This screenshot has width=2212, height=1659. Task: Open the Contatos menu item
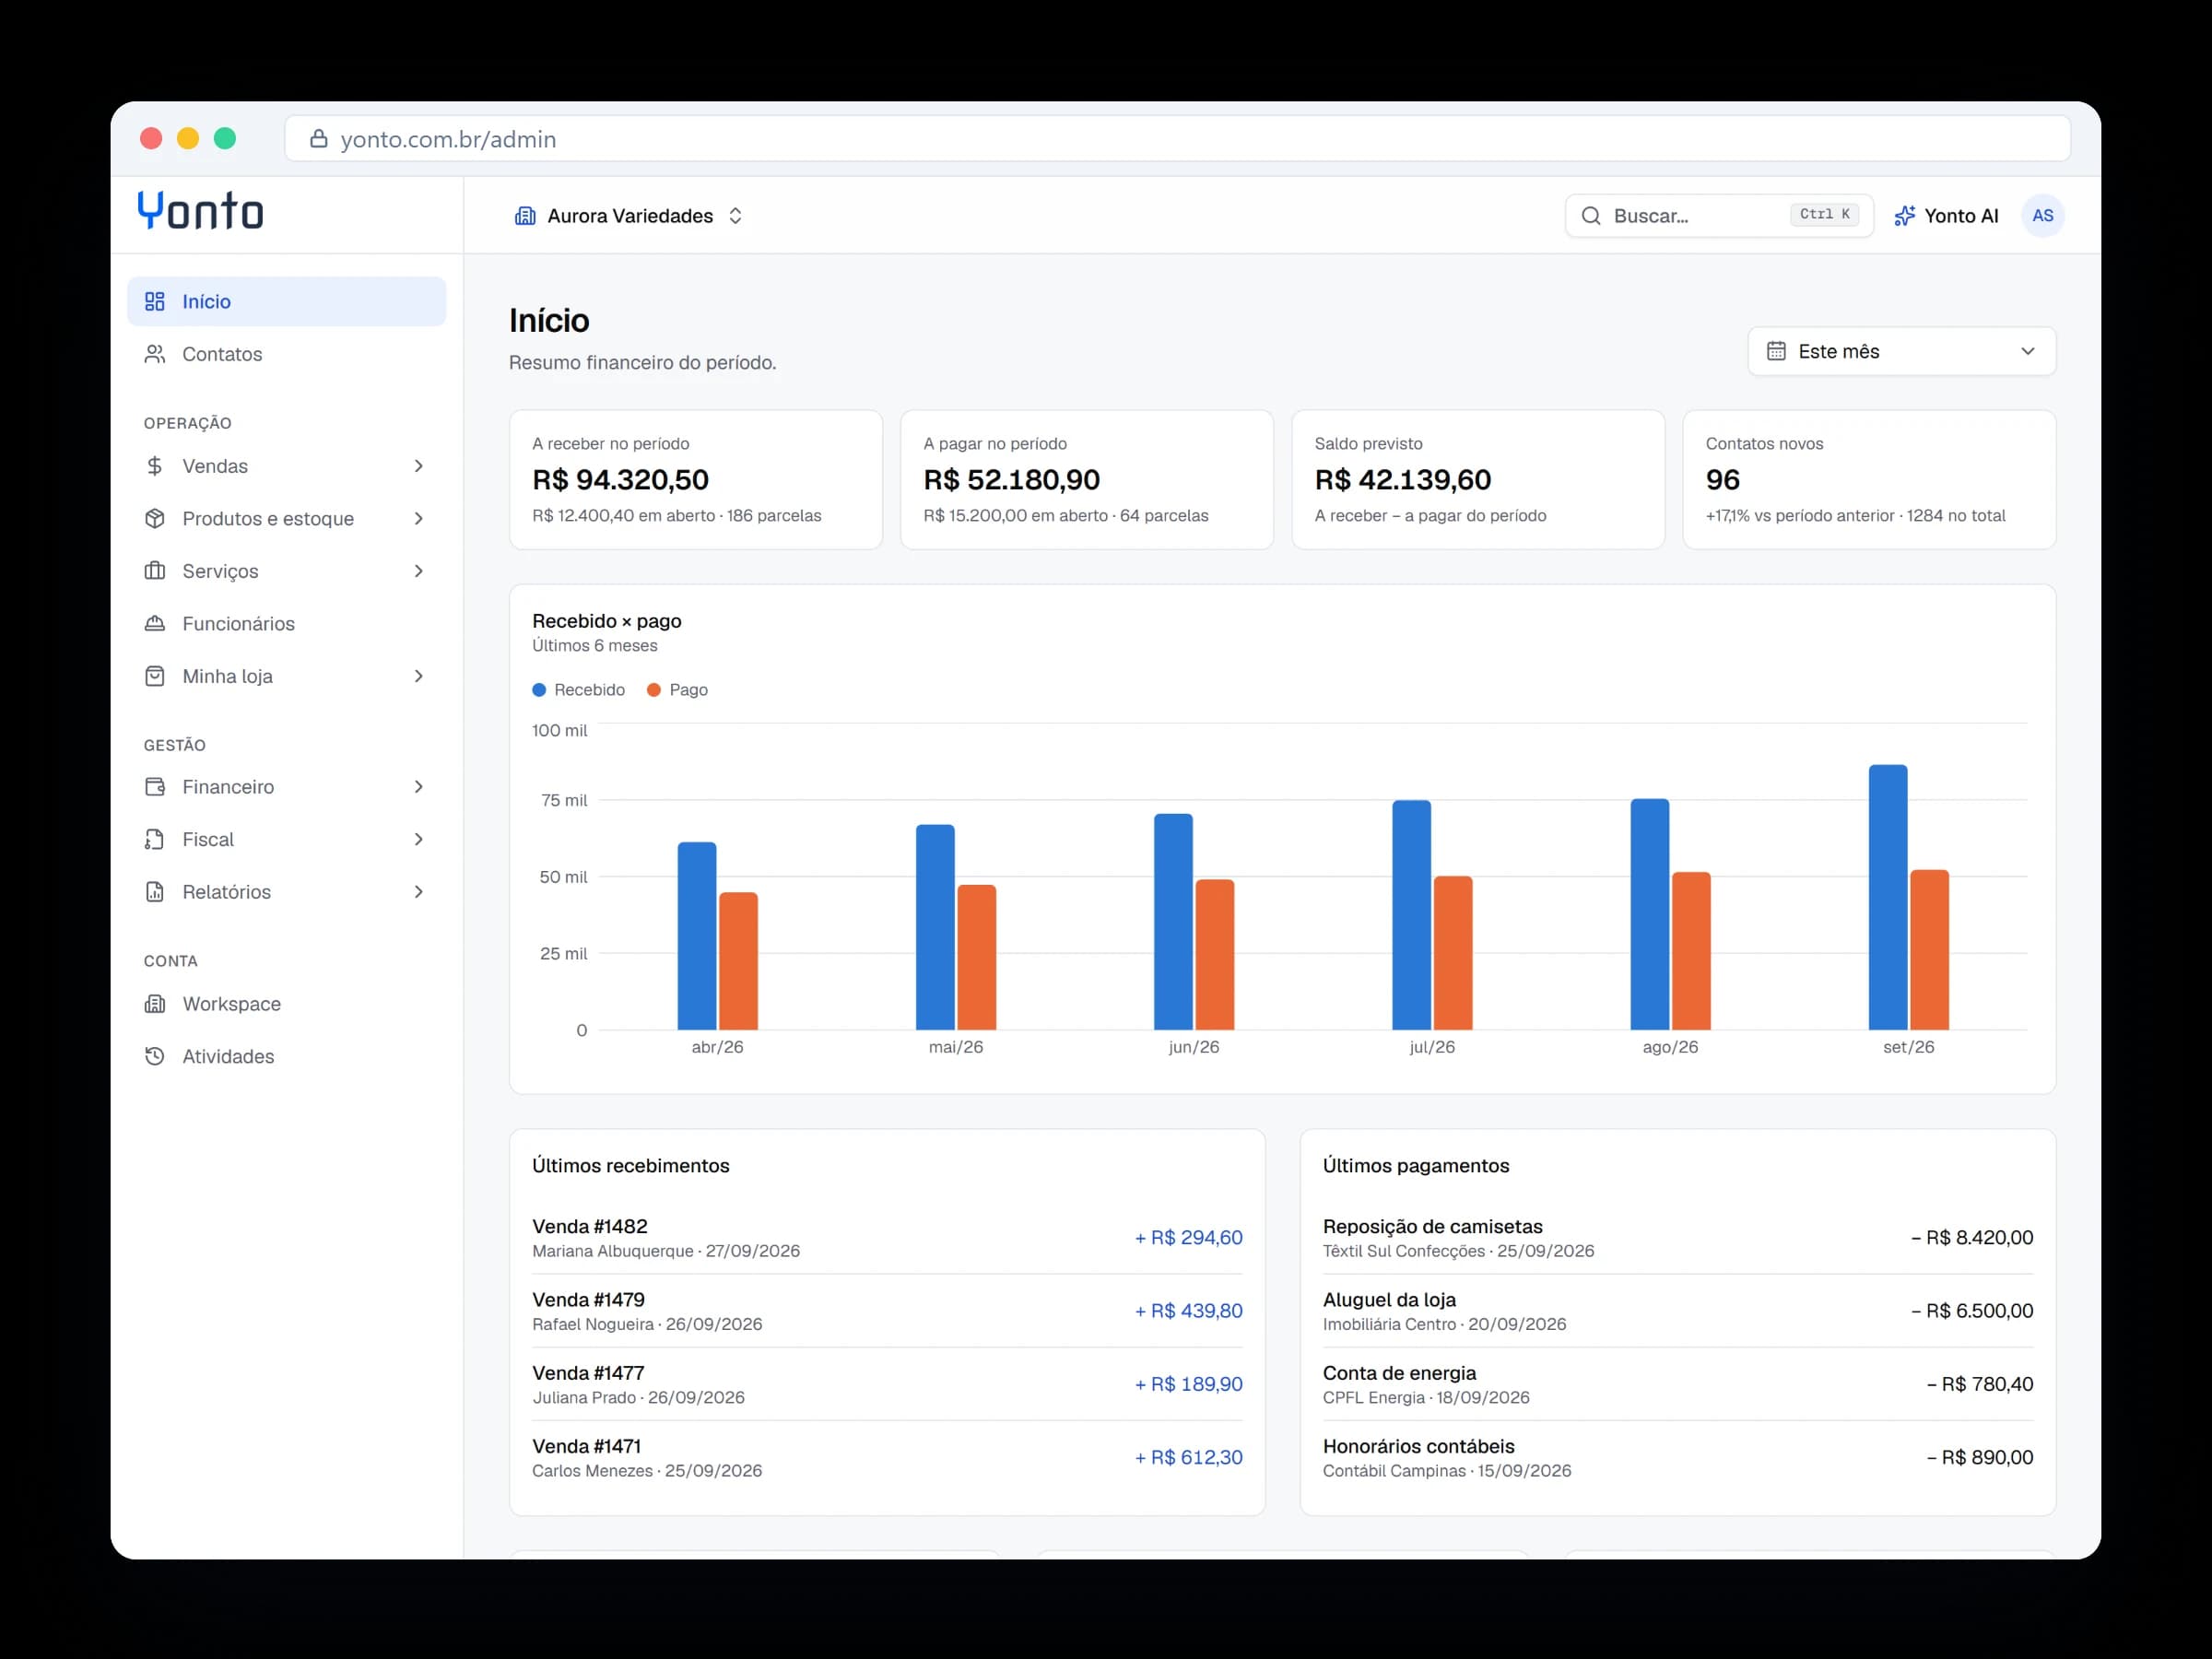287,354
